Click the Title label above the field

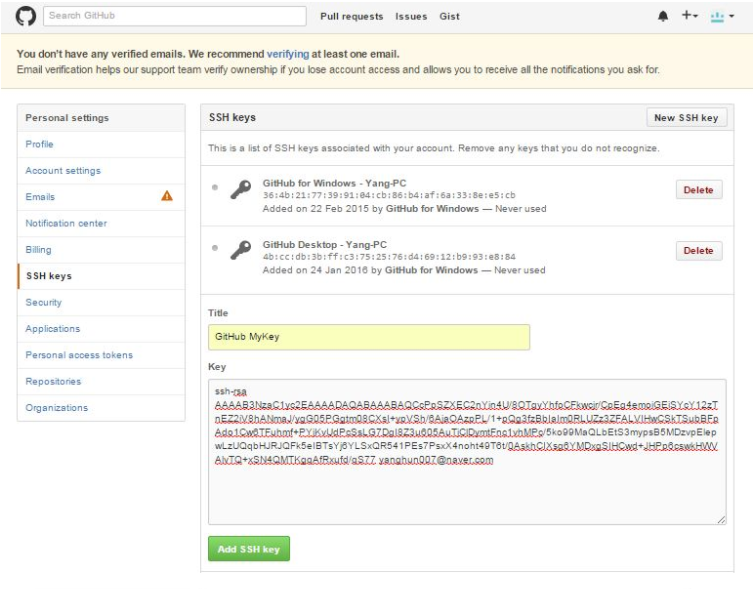pyautogui.click(x=218, y=313)
